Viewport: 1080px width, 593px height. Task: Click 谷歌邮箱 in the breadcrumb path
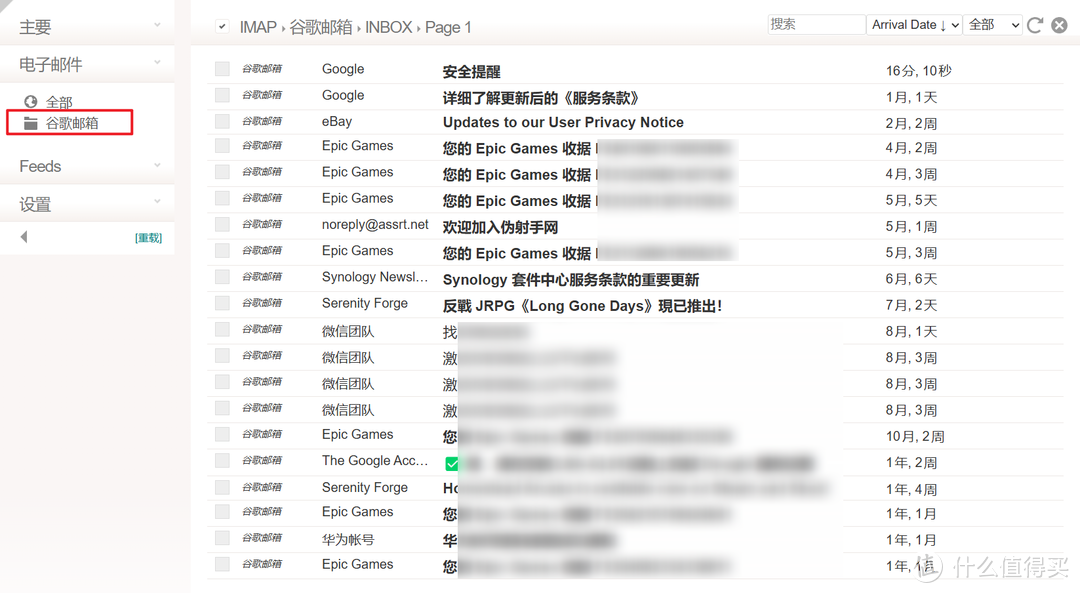pos(320,28)
